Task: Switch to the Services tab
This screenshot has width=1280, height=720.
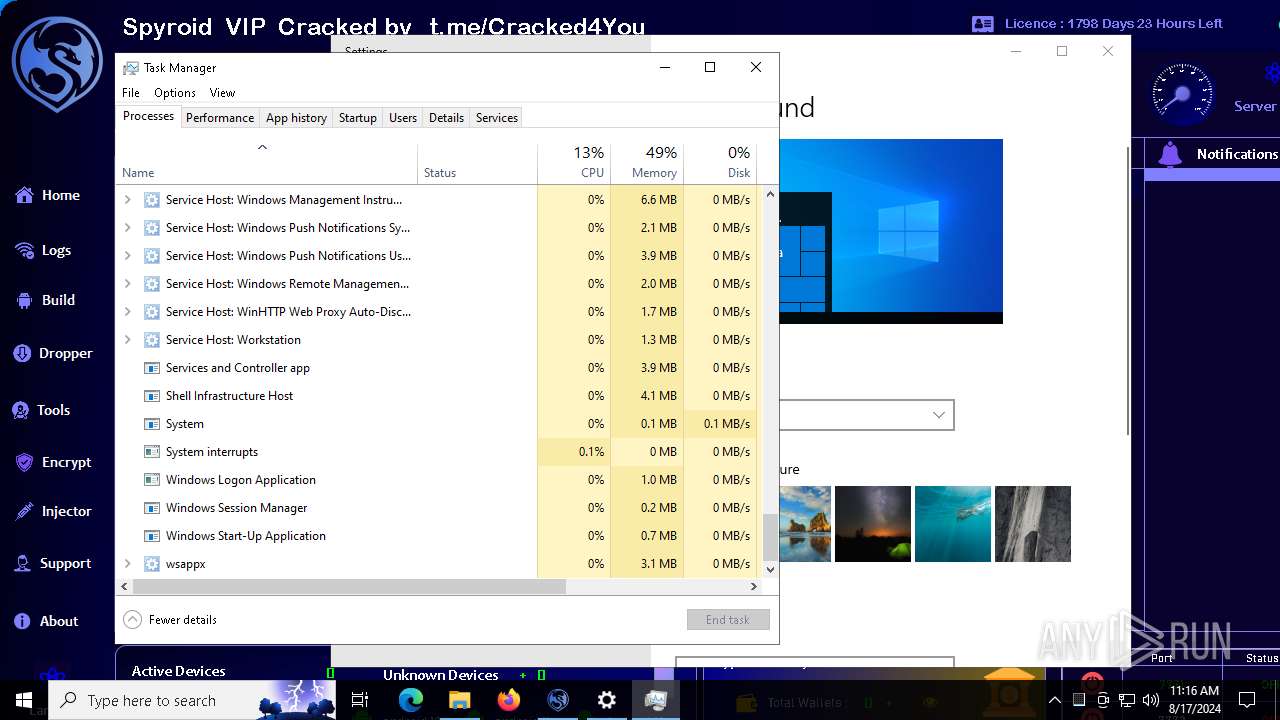Action: click(x=497, y=118)
